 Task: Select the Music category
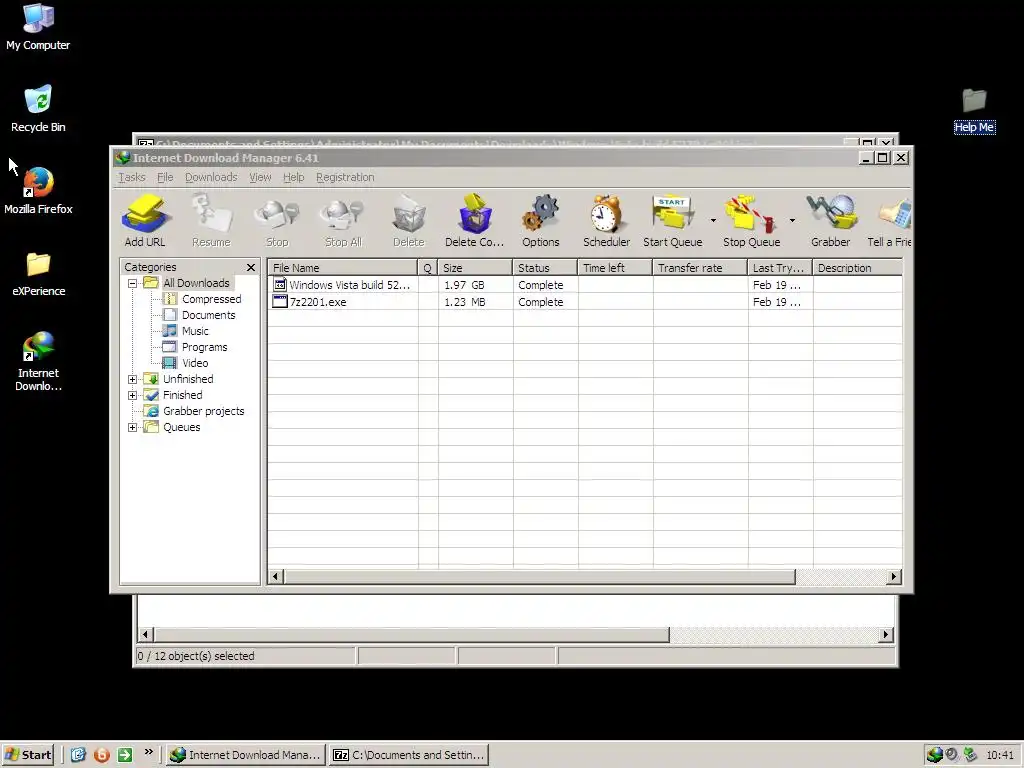tap(195, 331)
